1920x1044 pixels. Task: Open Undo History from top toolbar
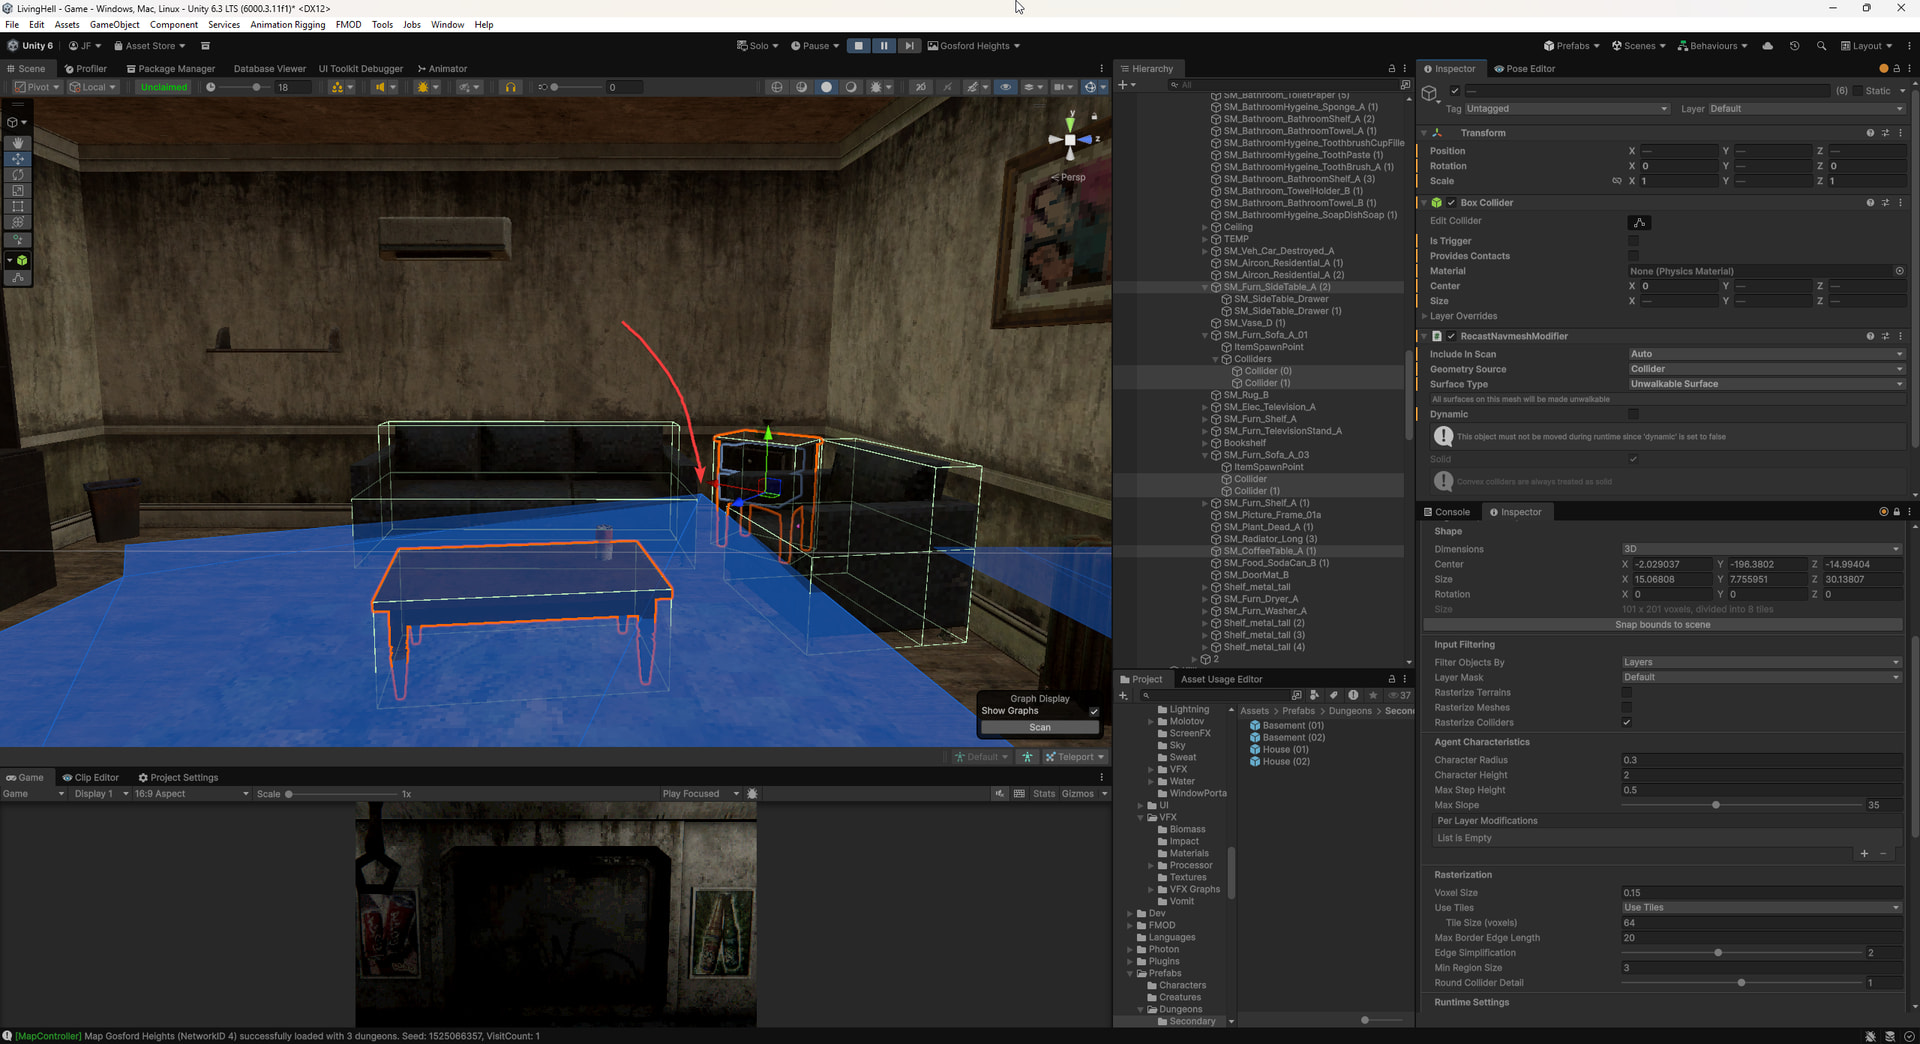[x=1795, y=46]
